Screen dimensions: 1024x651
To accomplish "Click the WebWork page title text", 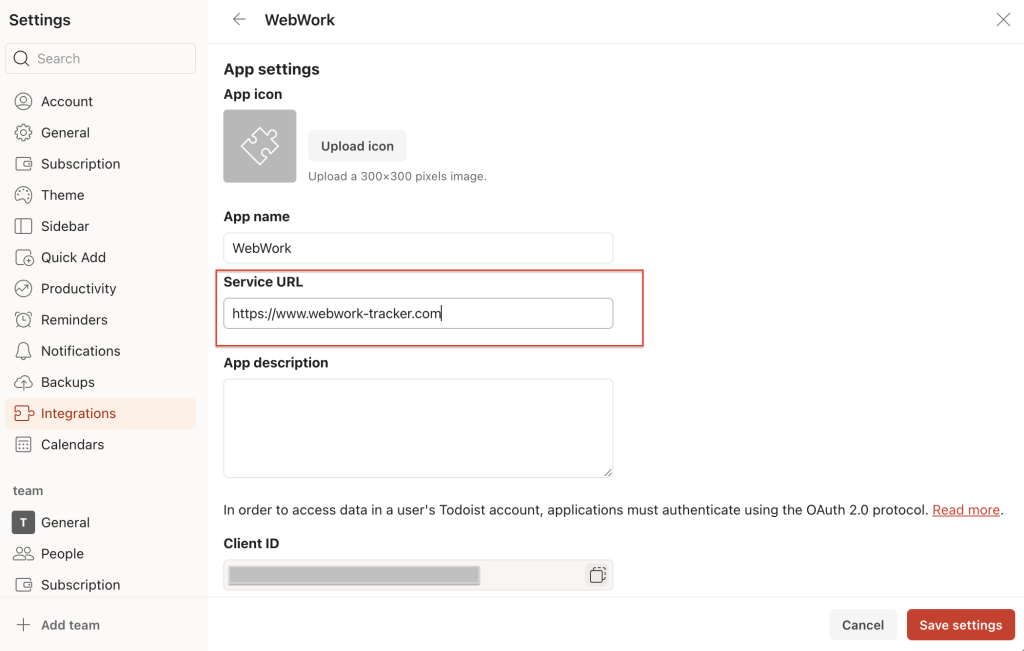I will pyautogui.click(x=300, y=20).
